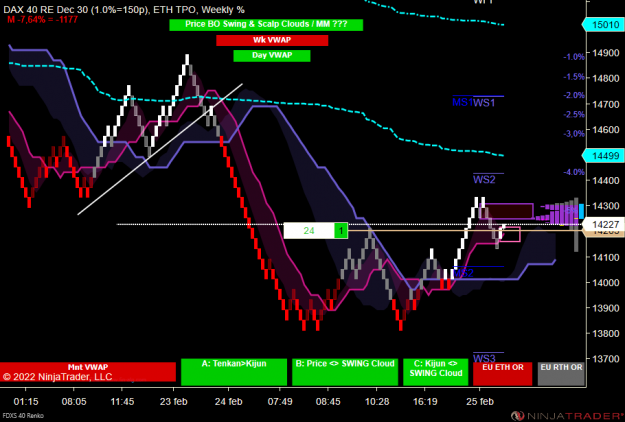Click the B: Price <> SWING Cloud box
Screen dimensions: 625x422
[345, 372]
